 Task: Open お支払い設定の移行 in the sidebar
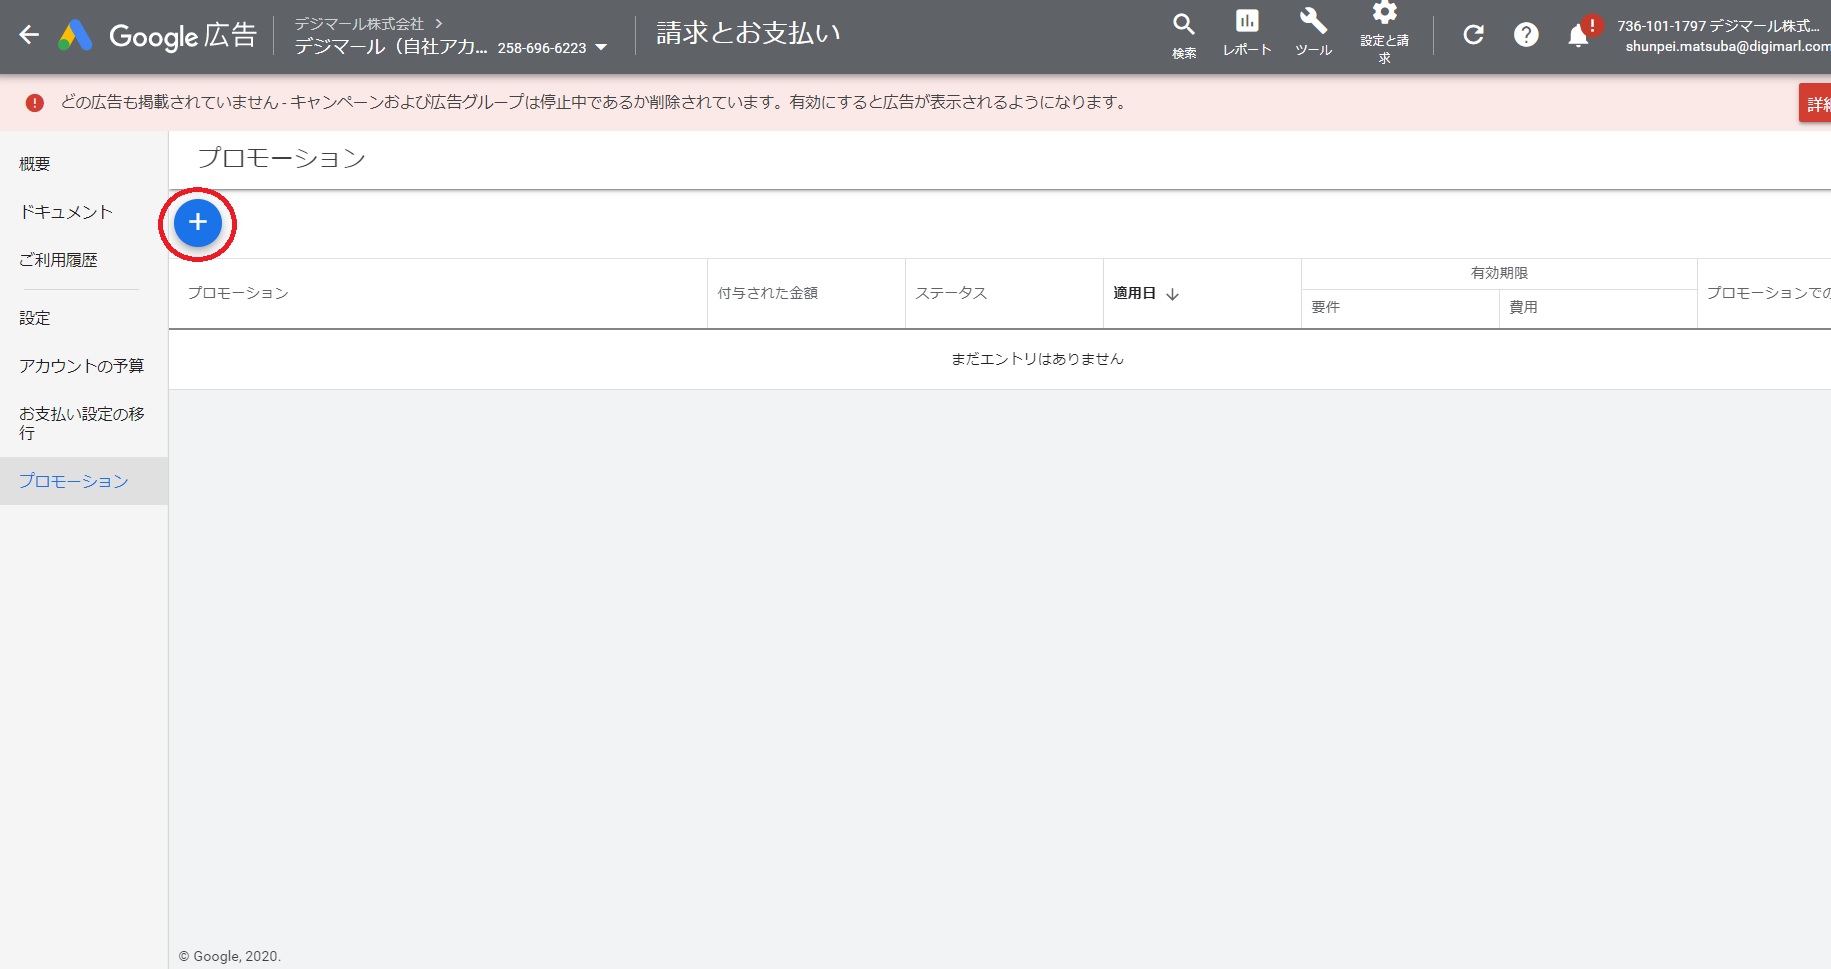82,423
